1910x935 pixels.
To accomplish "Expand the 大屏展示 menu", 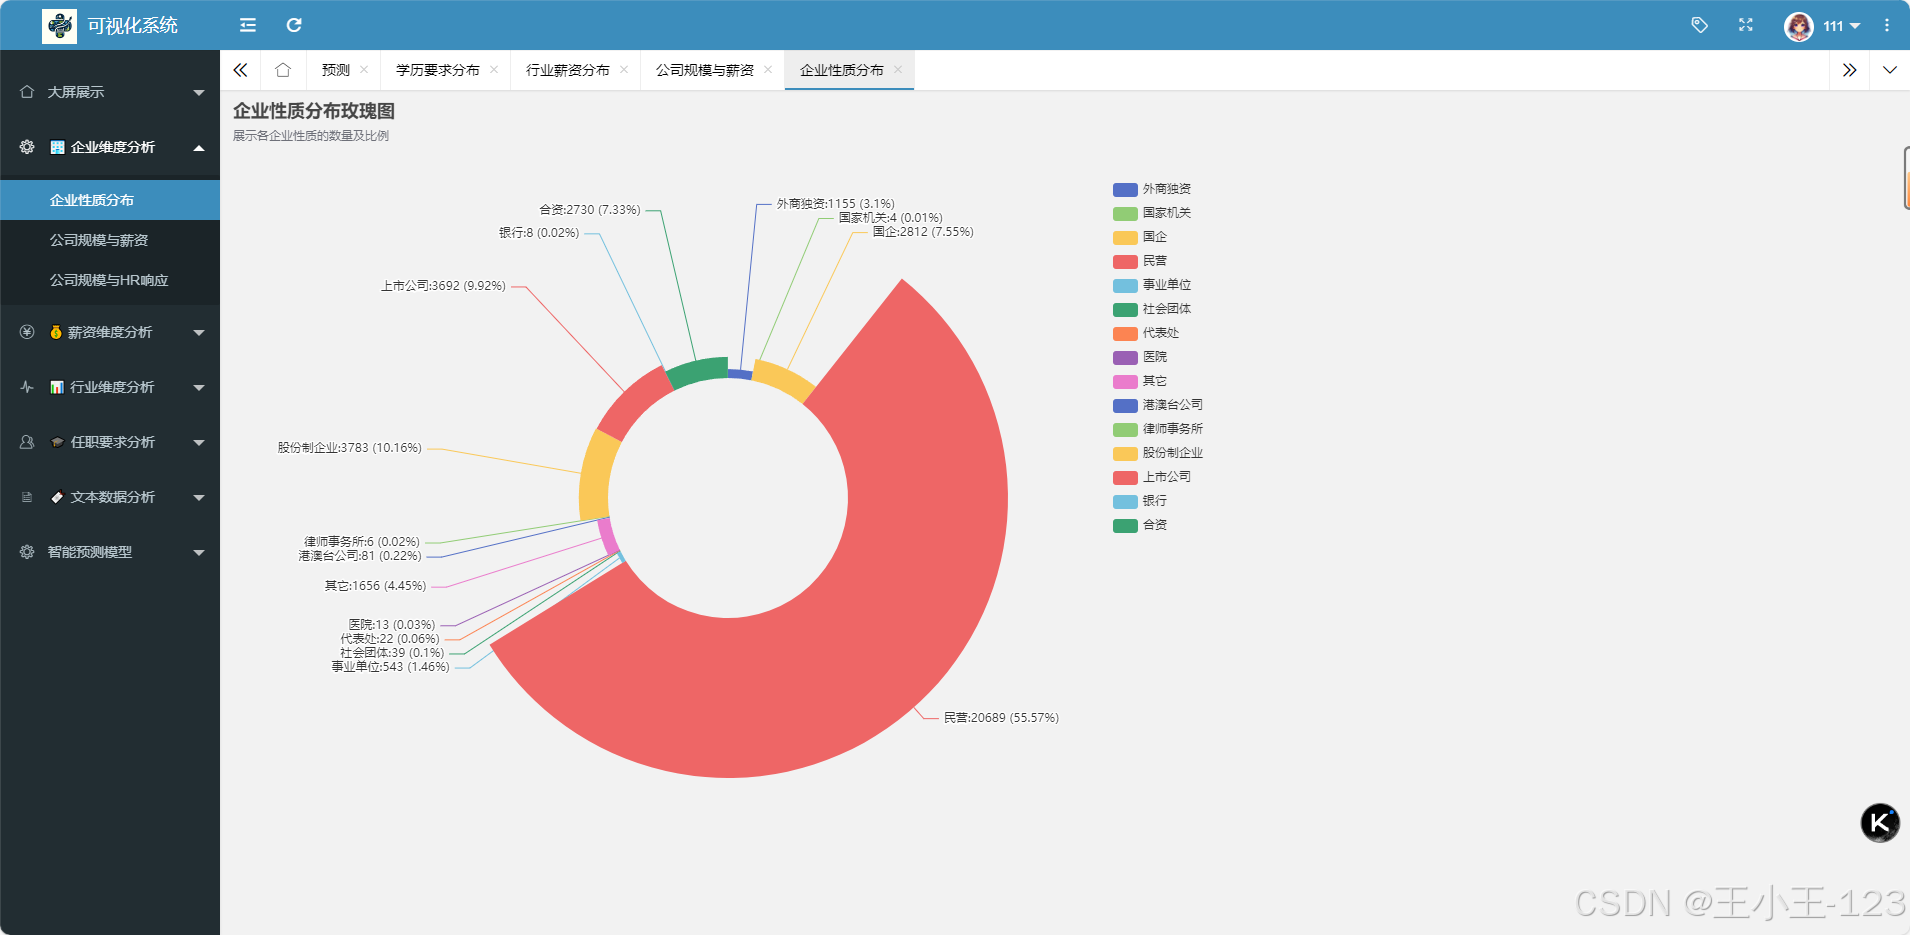I will (110, 92).
